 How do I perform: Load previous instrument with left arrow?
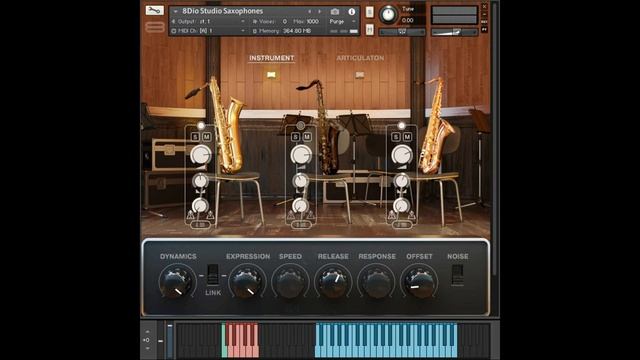click(x=310, y=11)
